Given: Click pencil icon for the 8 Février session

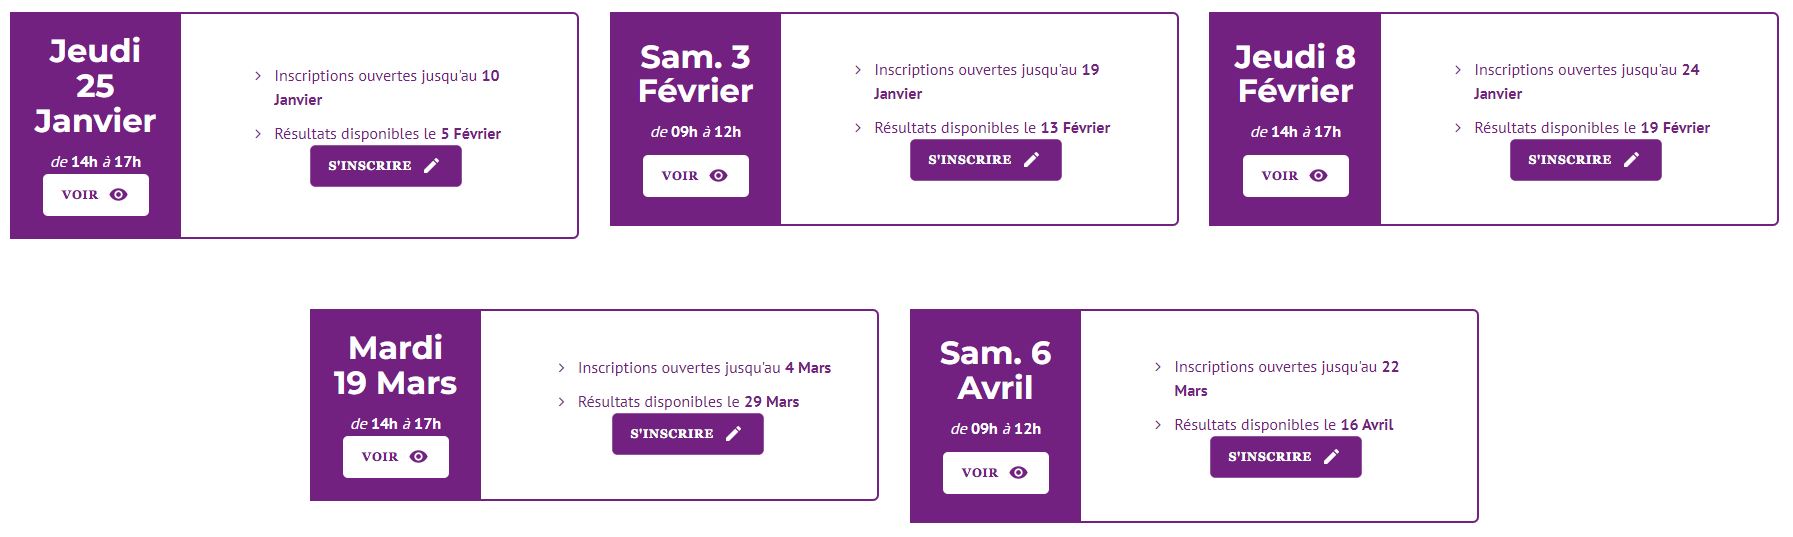Looking at the screenshot, I should pyautogui.click(x=1632, y=160).
